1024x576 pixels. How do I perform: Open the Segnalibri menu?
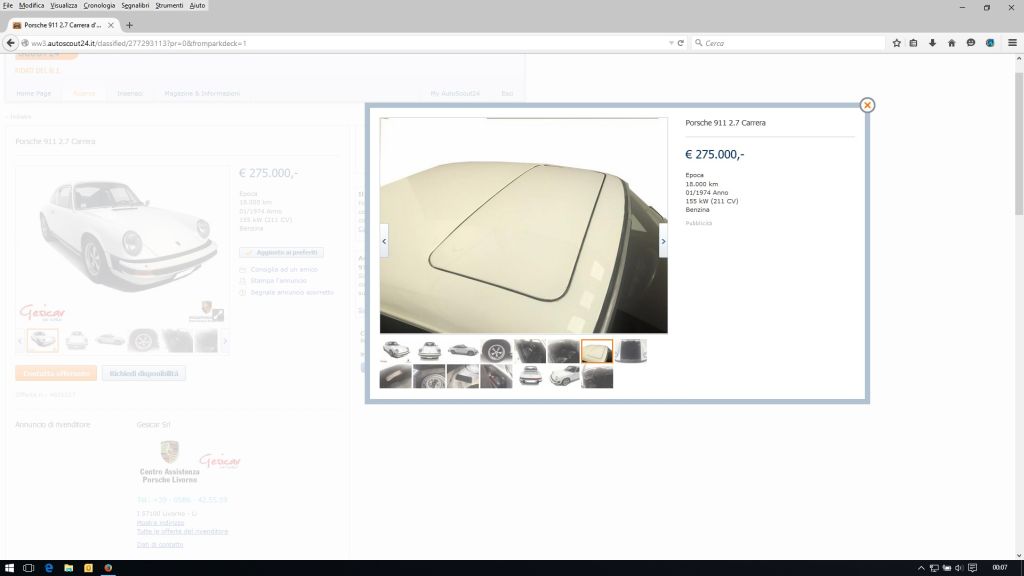135,5
